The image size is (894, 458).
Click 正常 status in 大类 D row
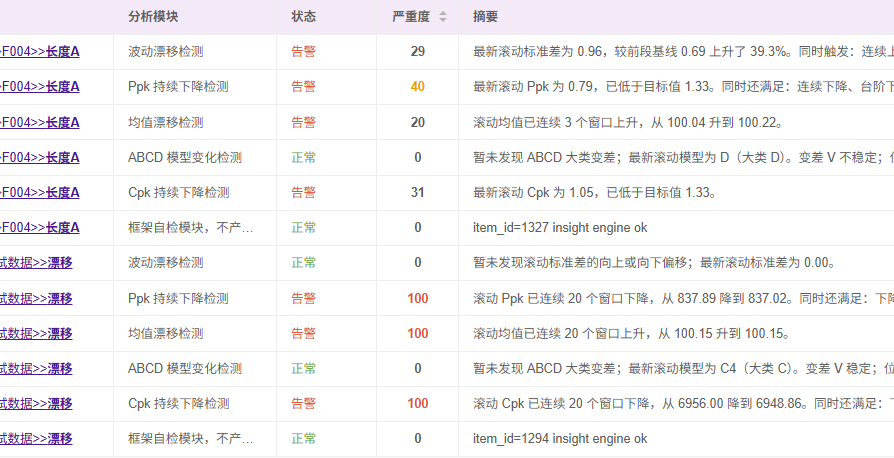pos(303,157)
